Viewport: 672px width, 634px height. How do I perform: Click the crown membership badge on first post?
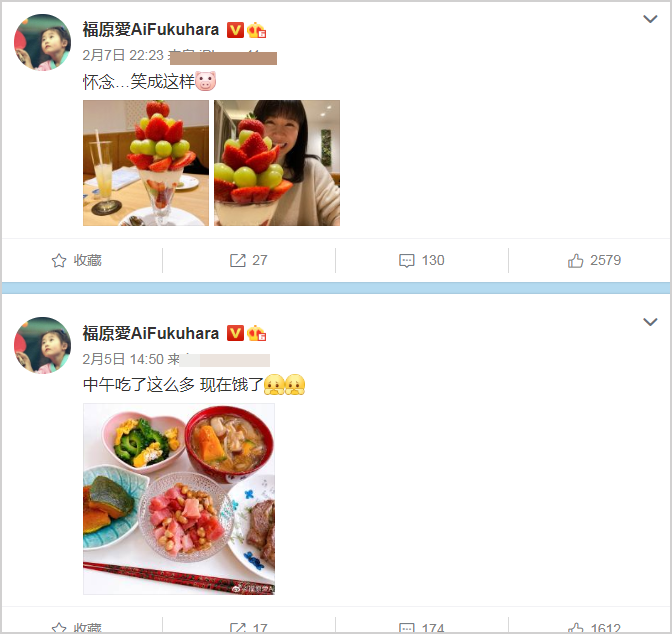256,30
